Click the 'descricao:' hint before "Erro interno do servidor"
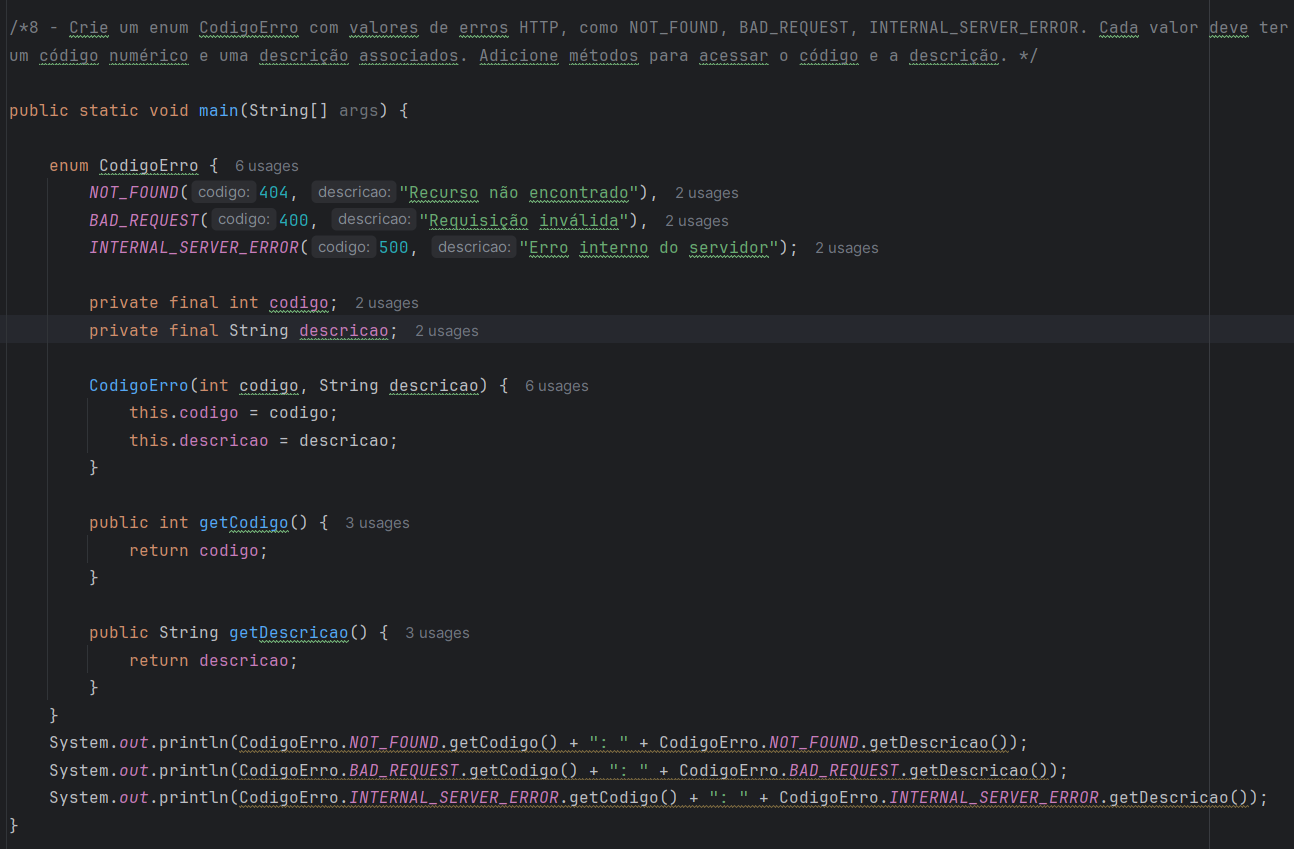Image resolution: width=1294 pixels, height=849 pixels. pyautogui.click(x=474, y=247)
